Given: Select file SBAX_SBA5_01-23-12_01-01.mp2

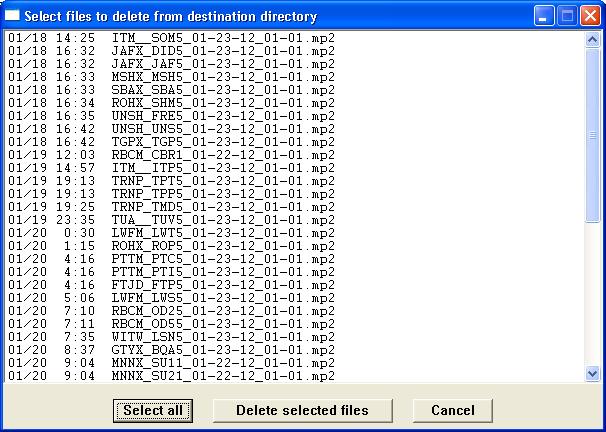Looking at the screenshot, I should [296, 90].
